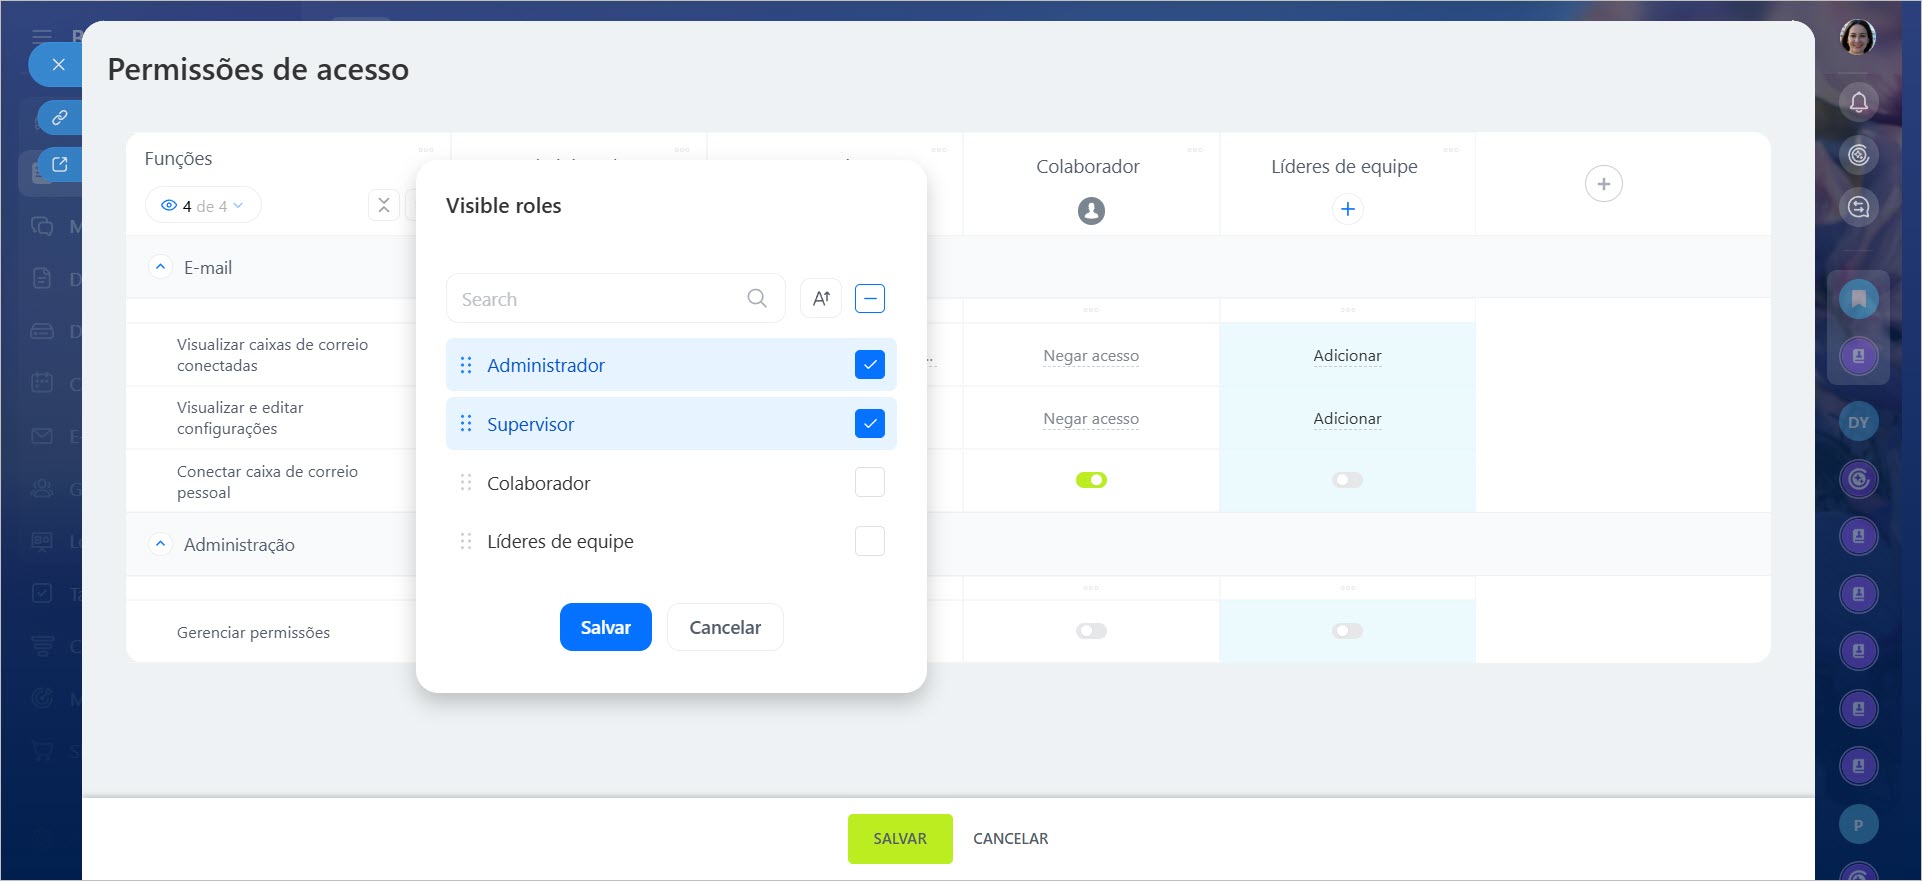Uncheck the Administrador role checkbox
Image resolution: width=1922 pixels, height=881 pixels.
tap(870, 365)
